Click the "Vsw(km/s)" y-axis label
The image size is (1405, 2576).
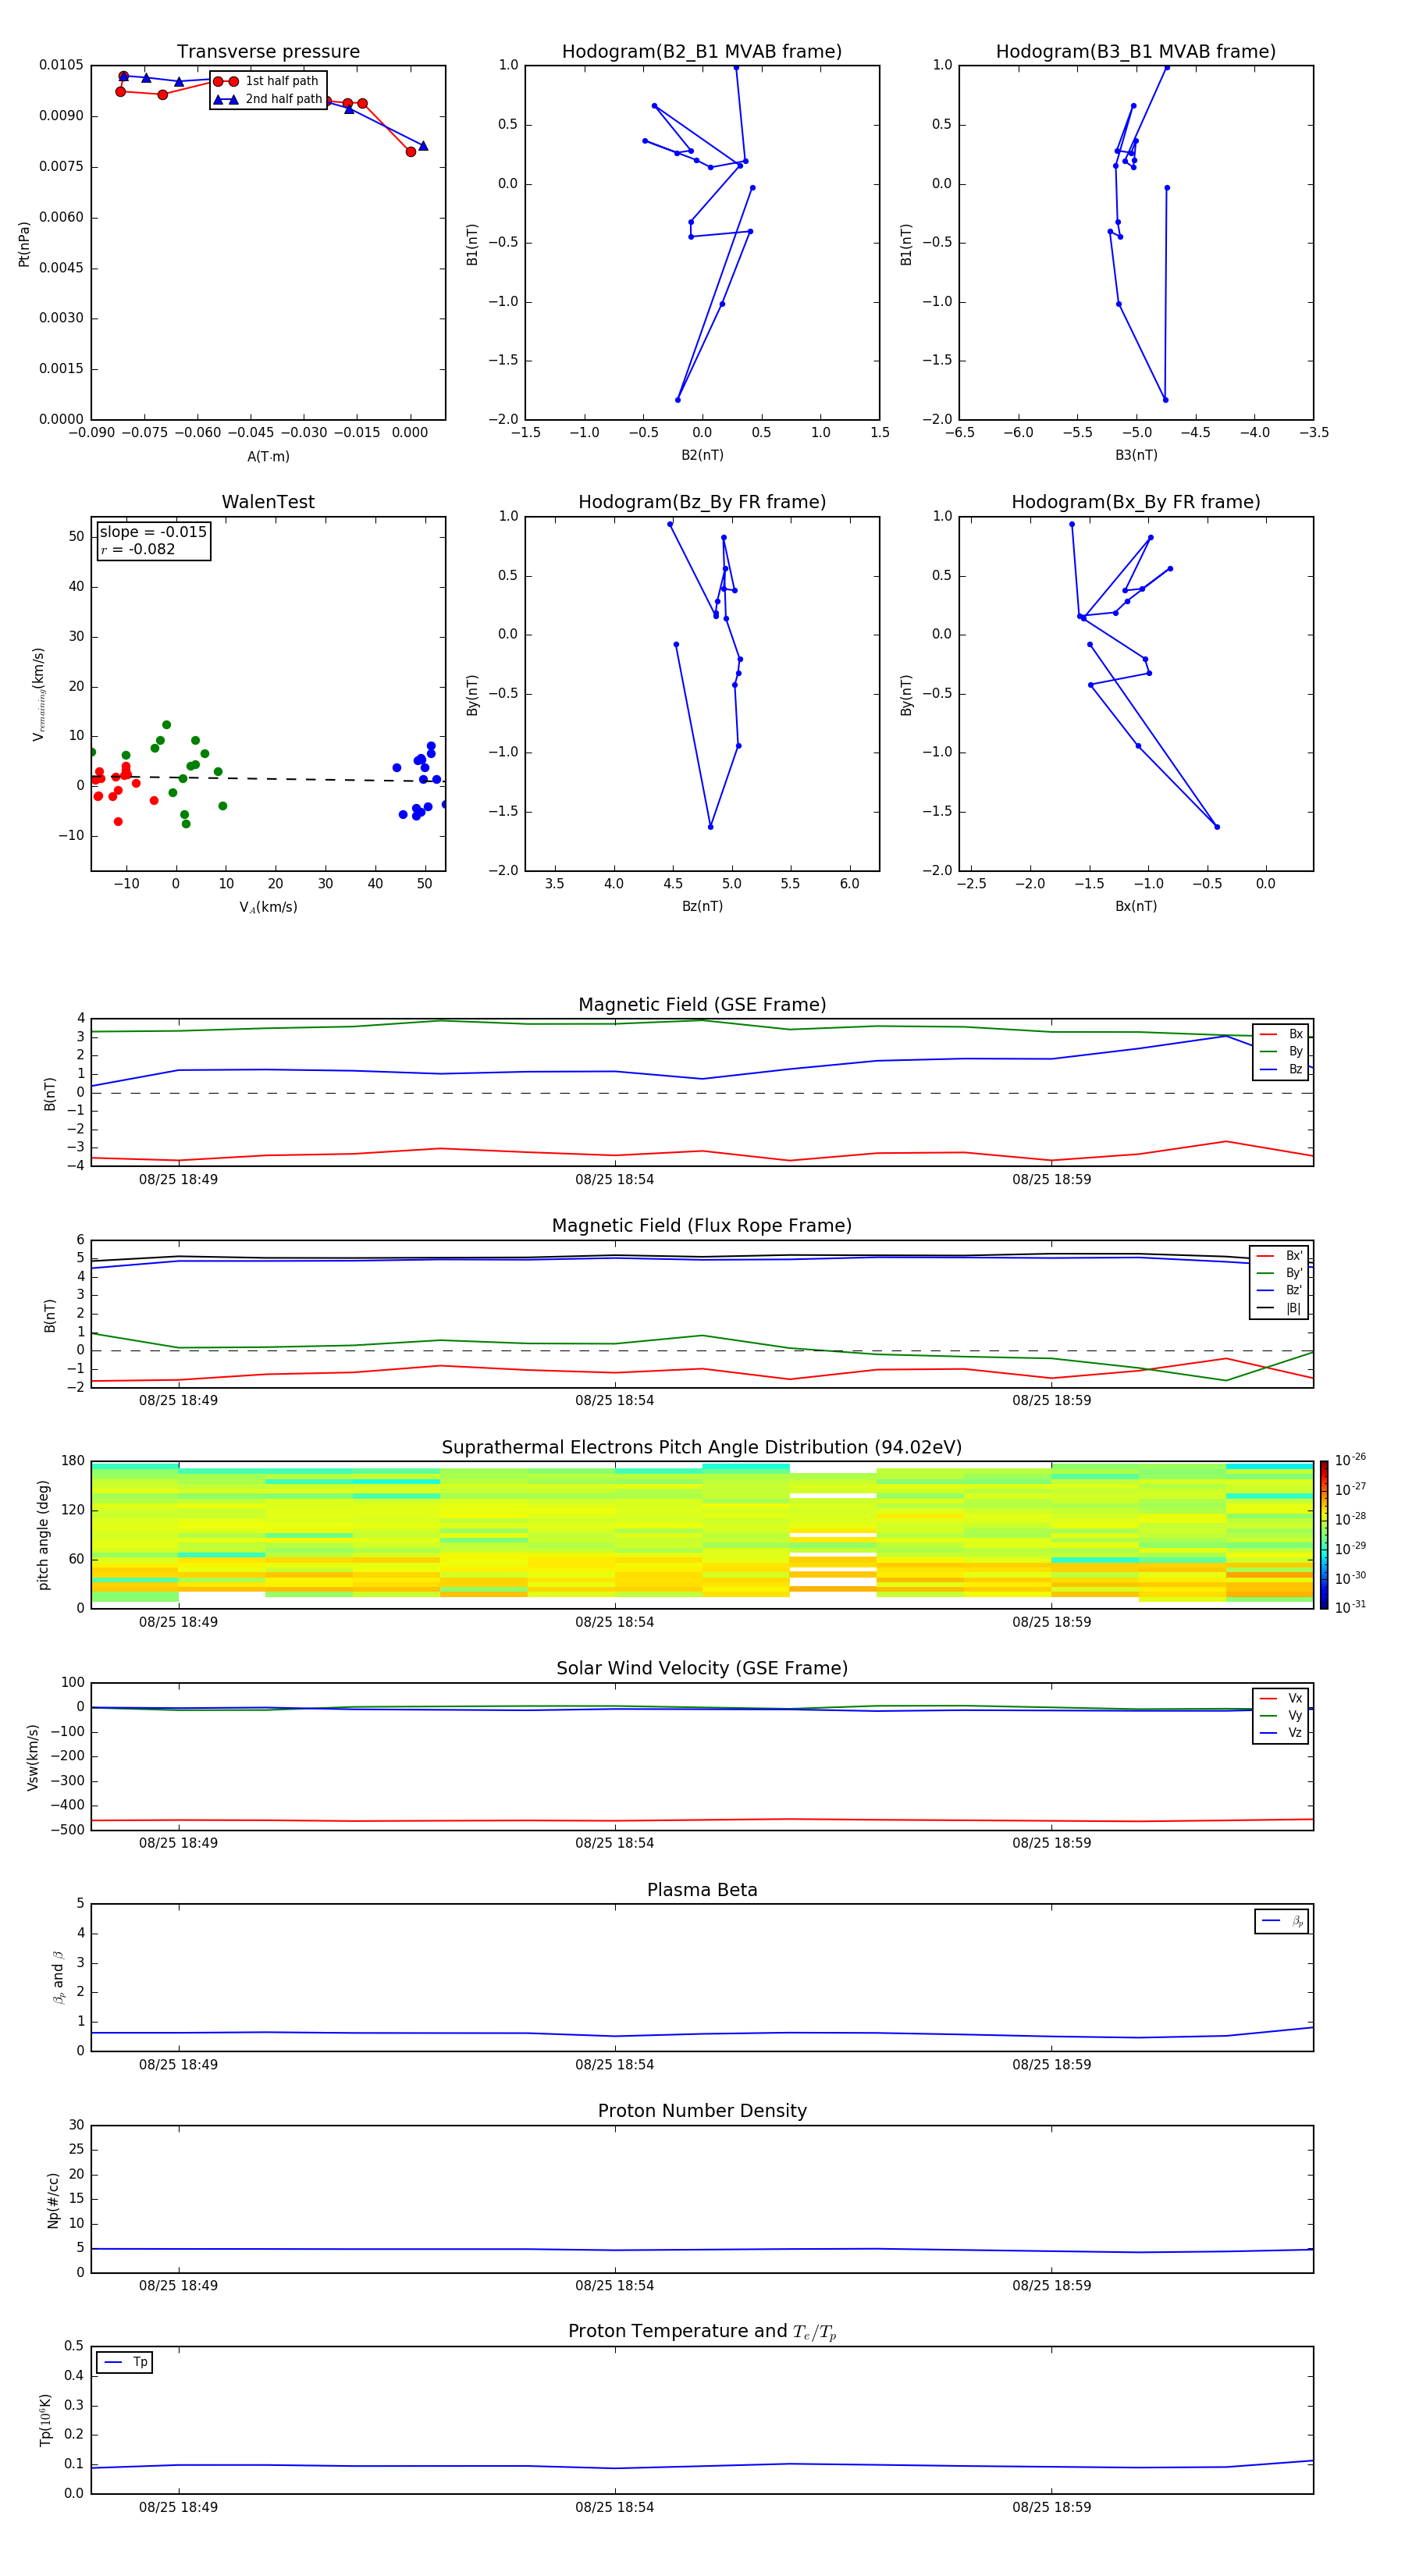coord(33,1757)
